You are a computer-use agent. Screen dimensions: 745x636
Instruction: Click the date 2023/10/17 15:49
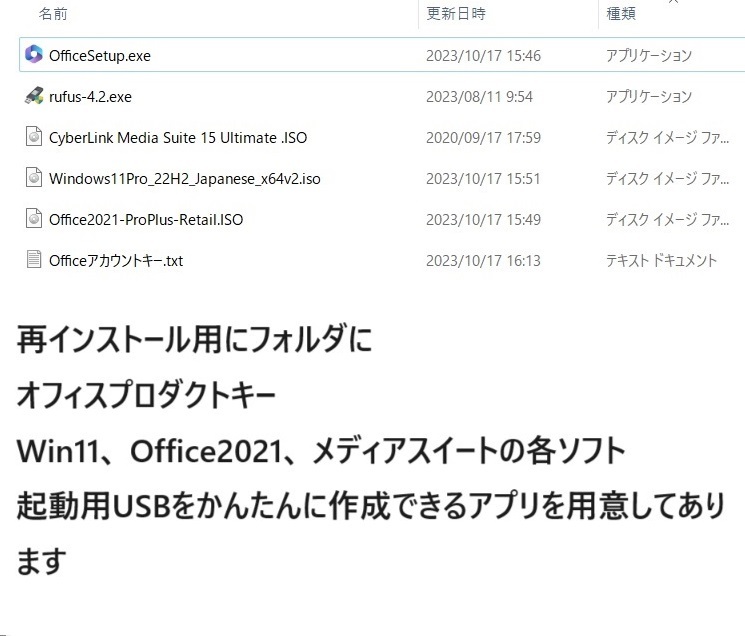pos(483,220)
